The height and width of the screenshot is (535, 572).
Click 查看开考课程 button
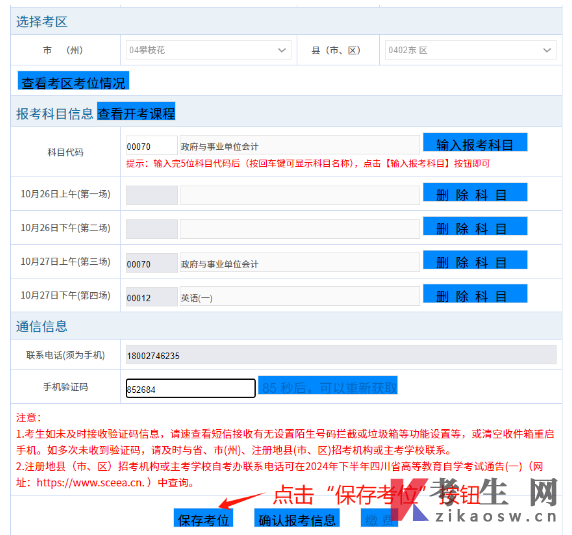[x=136, y=112]
